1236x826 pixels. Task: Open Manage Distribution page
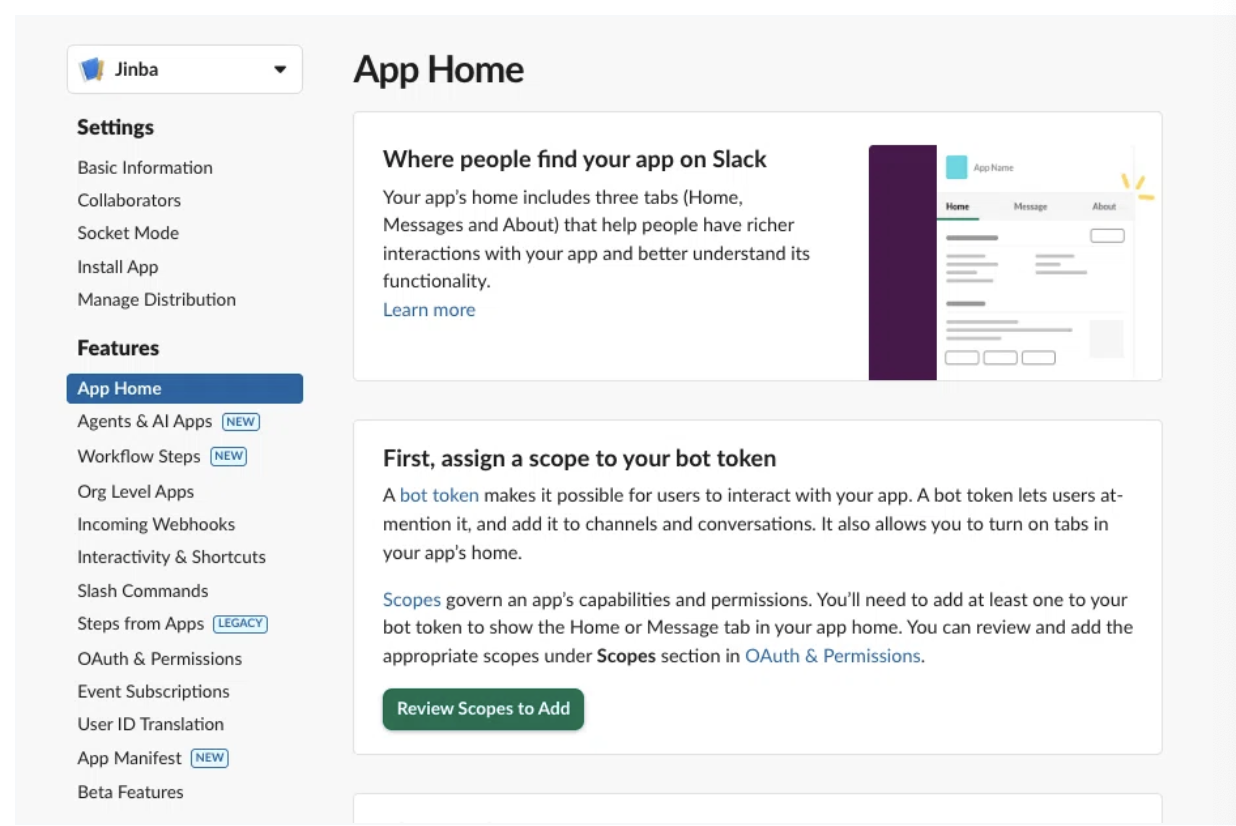pyautogui.click(x=157, y=299)
